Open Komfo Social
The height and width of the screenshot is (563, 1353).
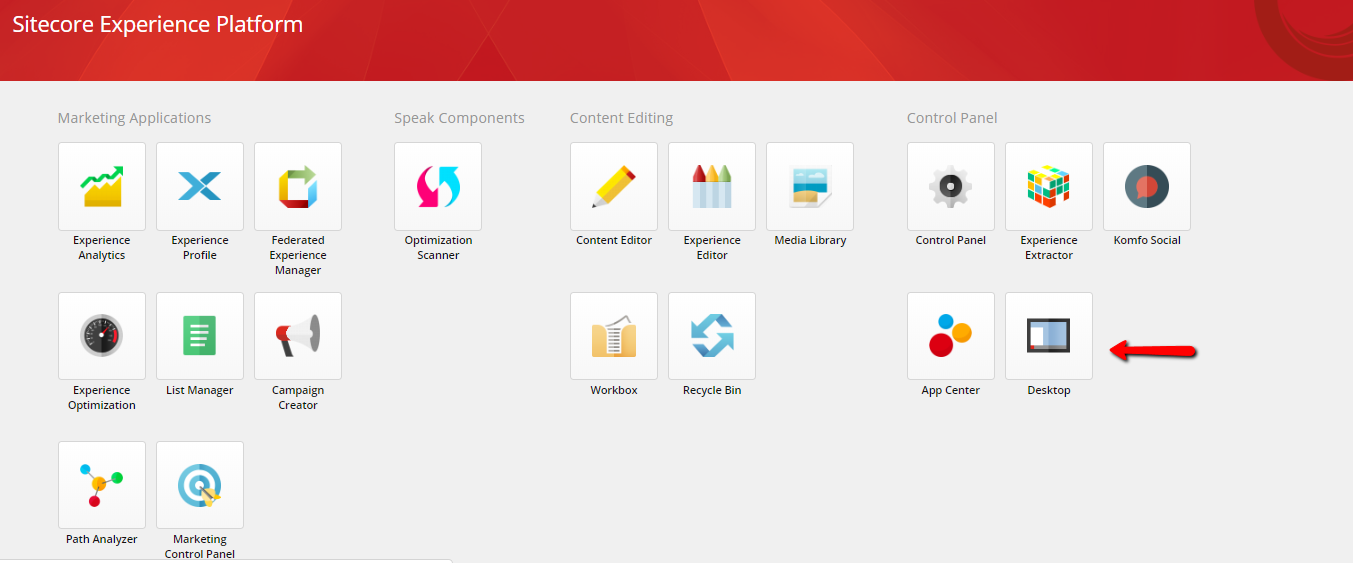click(1147, 186)
